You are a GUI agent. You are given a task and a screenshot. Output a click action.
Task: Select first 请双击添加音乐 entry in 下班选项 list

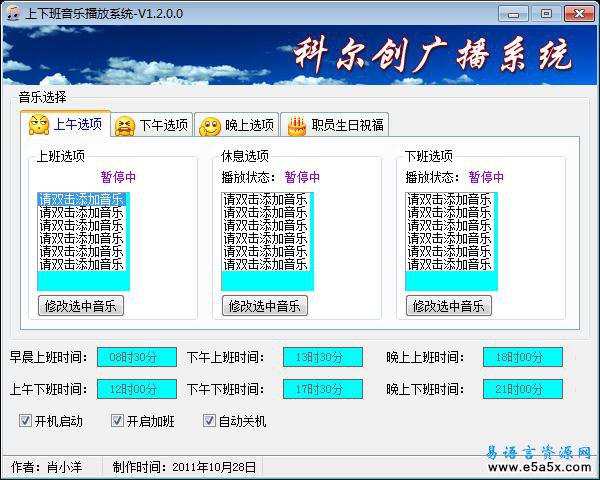coord(450,199)
